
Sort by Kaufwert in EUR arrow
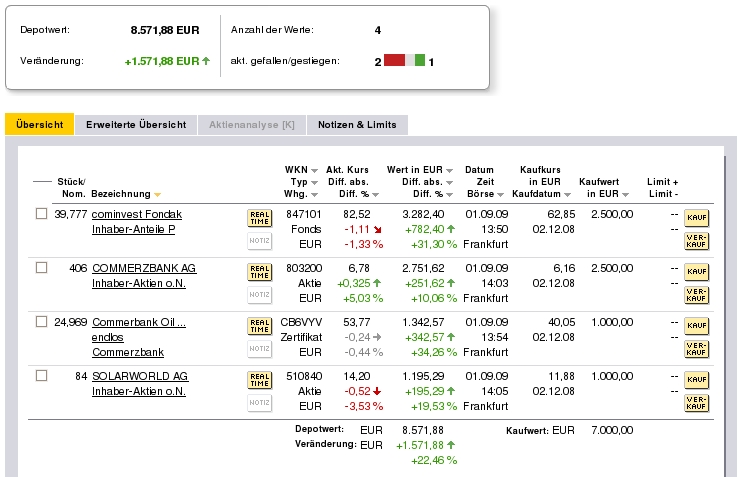(x=625, y=195)
